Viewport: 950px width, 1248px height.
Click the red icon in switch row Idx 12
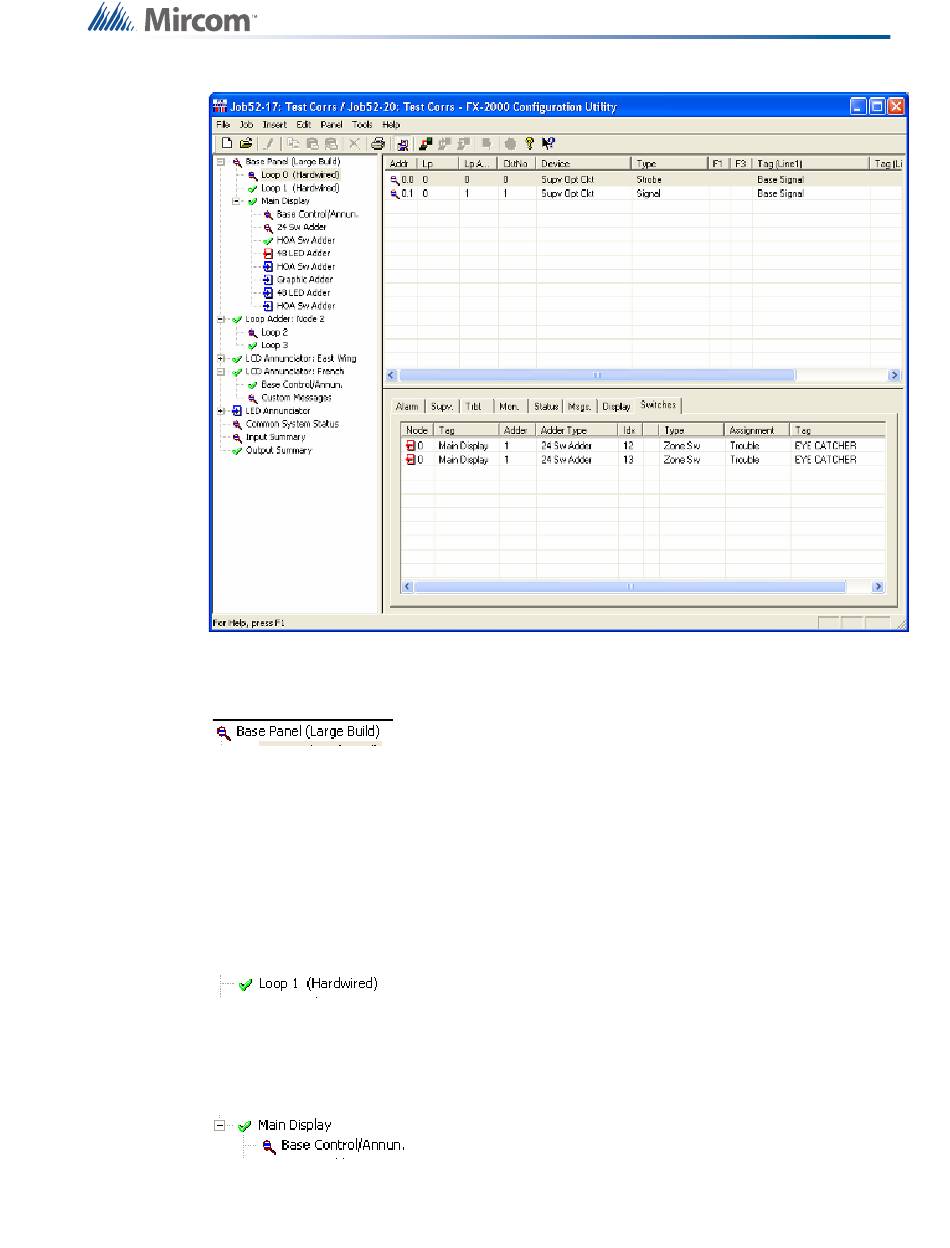pyautogui.click(x=410, y=446)
